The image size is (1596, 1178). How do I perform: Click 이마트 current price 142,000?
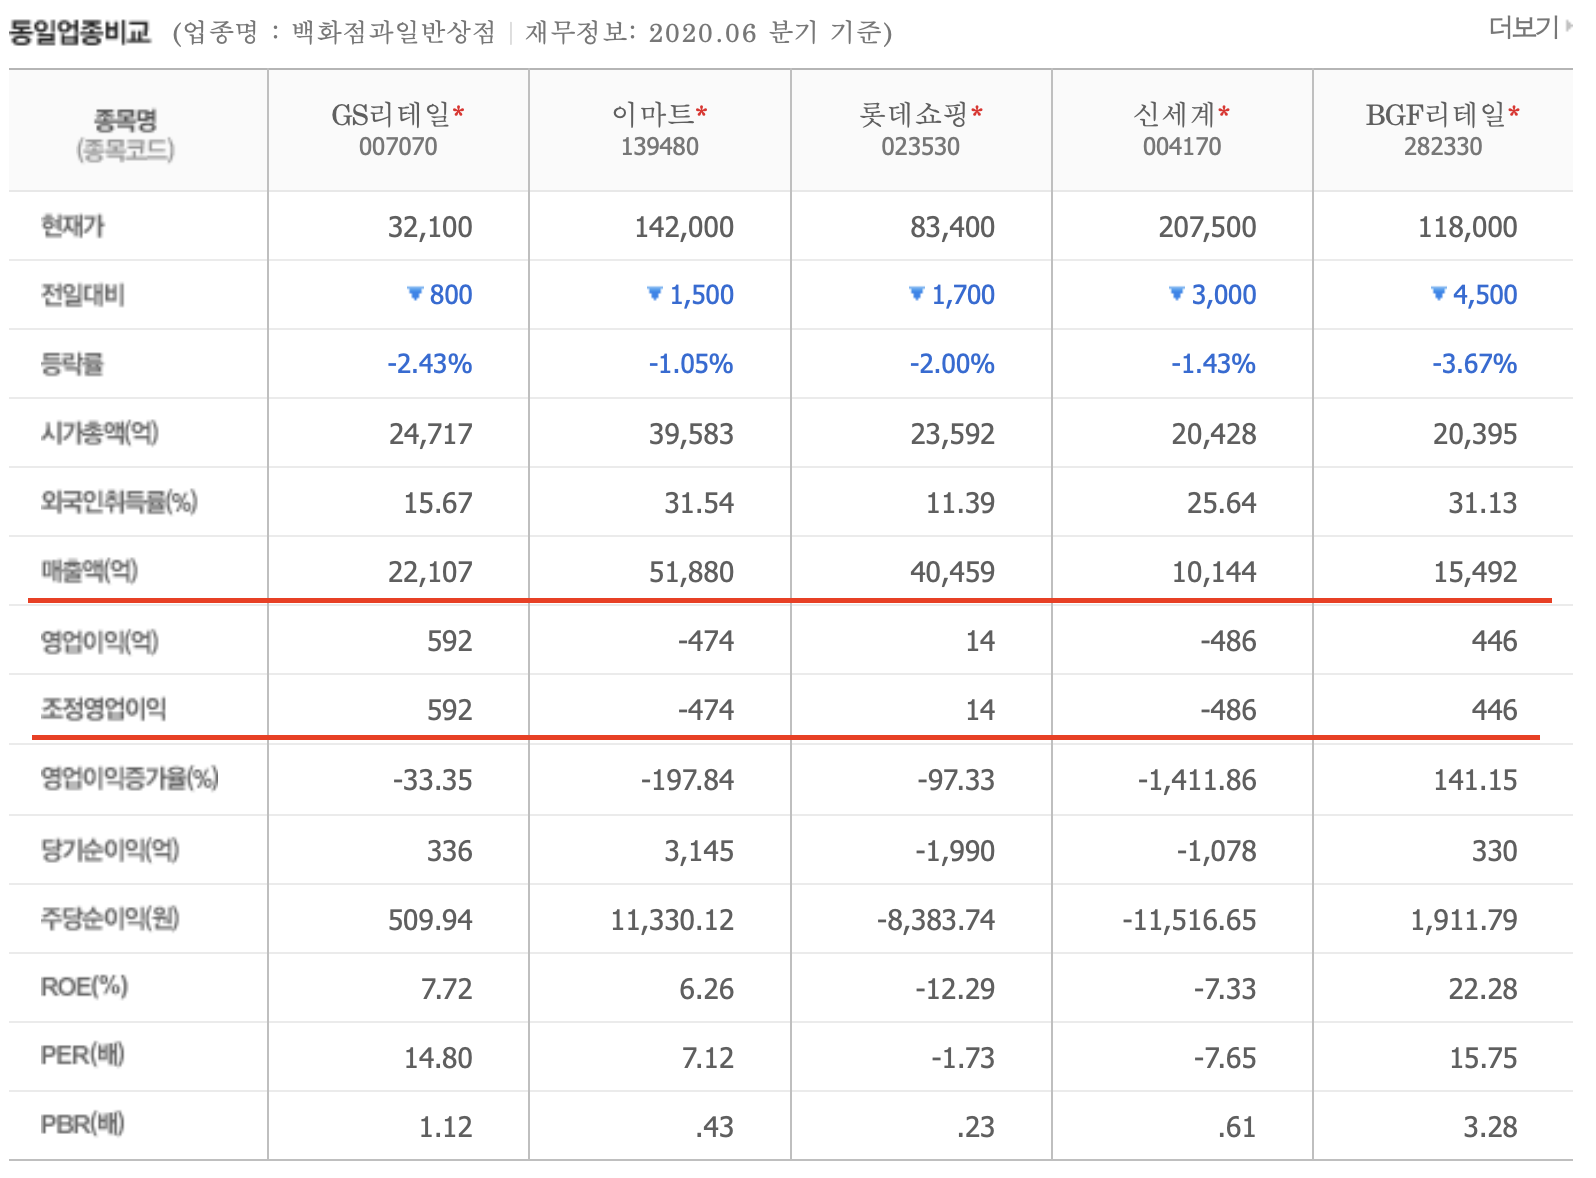[684, 227]
